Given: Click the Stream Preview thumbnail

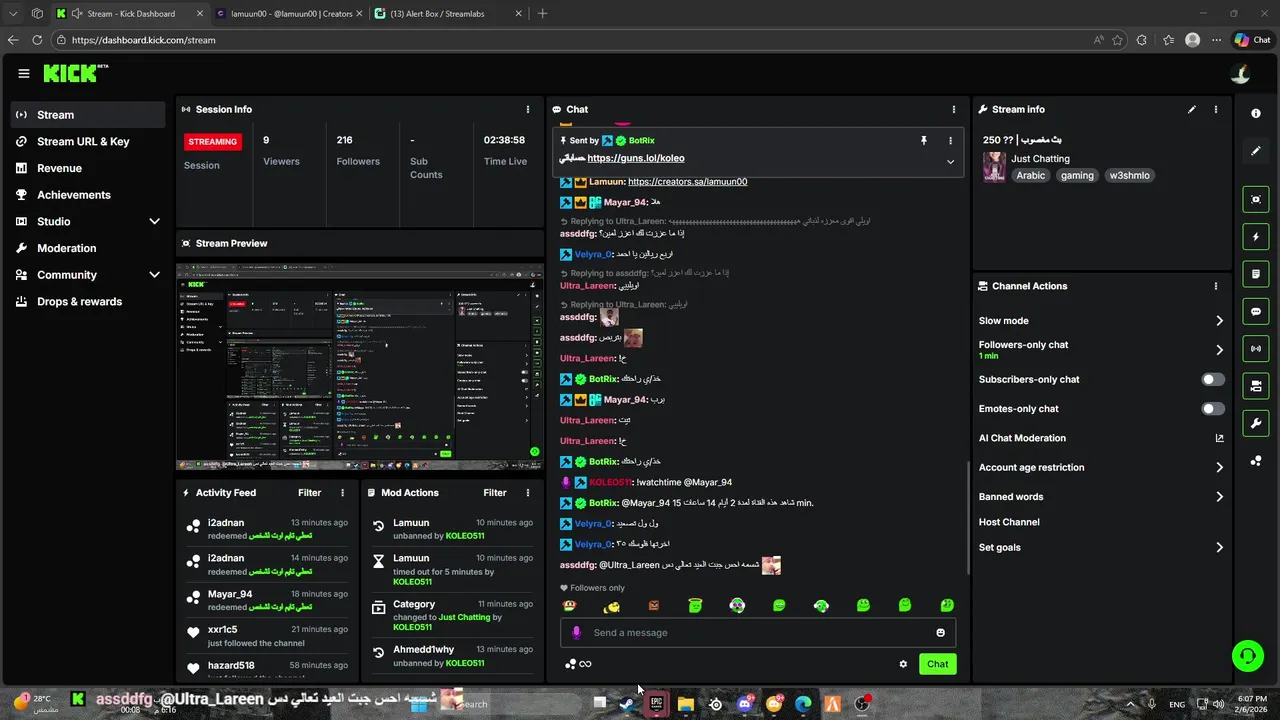Looking at the screenshot, I should pyautogui.click(x=360, y=367).
